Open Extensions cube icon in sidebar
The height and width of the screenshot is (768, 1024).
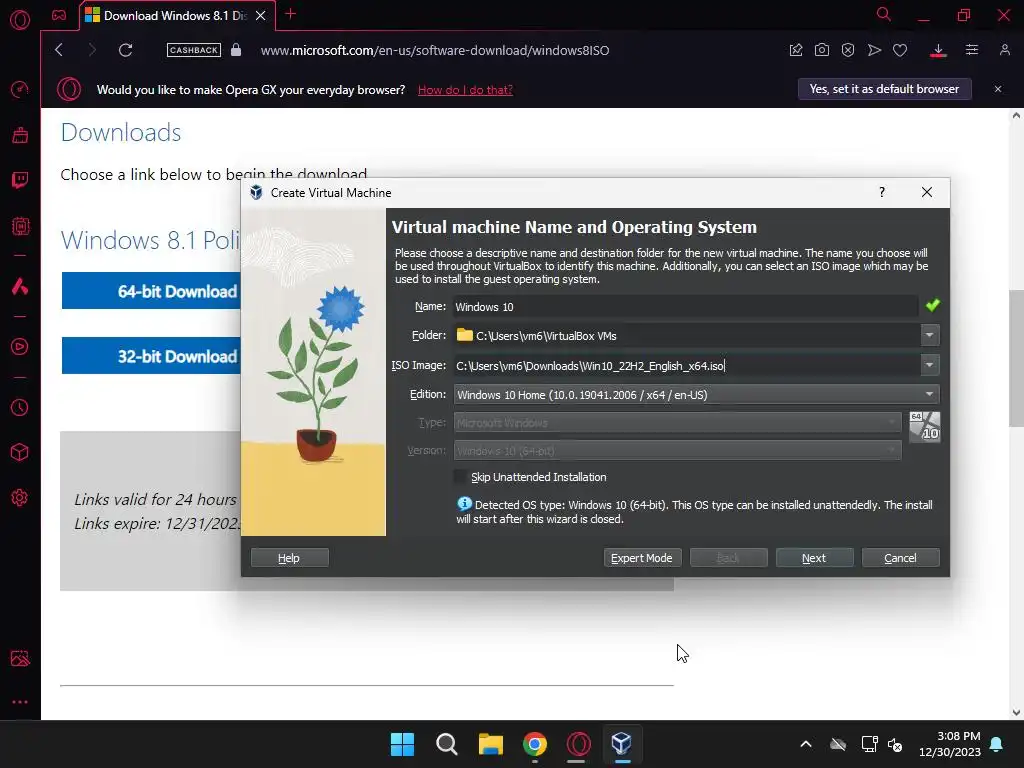tap(20, 453)
